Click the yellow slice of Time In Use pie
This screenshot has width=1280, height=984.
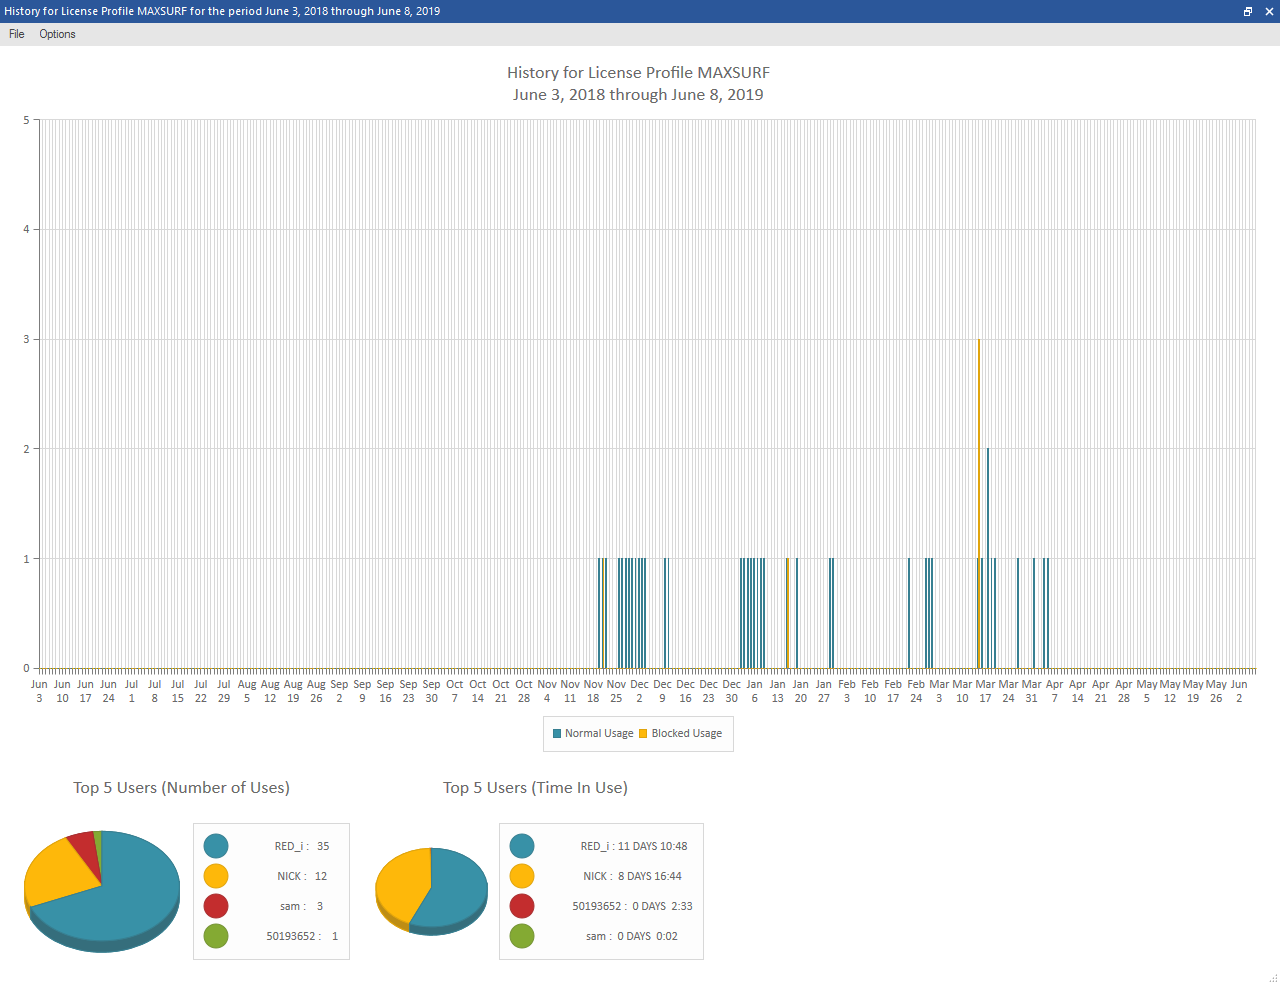(x=402, y=884)
